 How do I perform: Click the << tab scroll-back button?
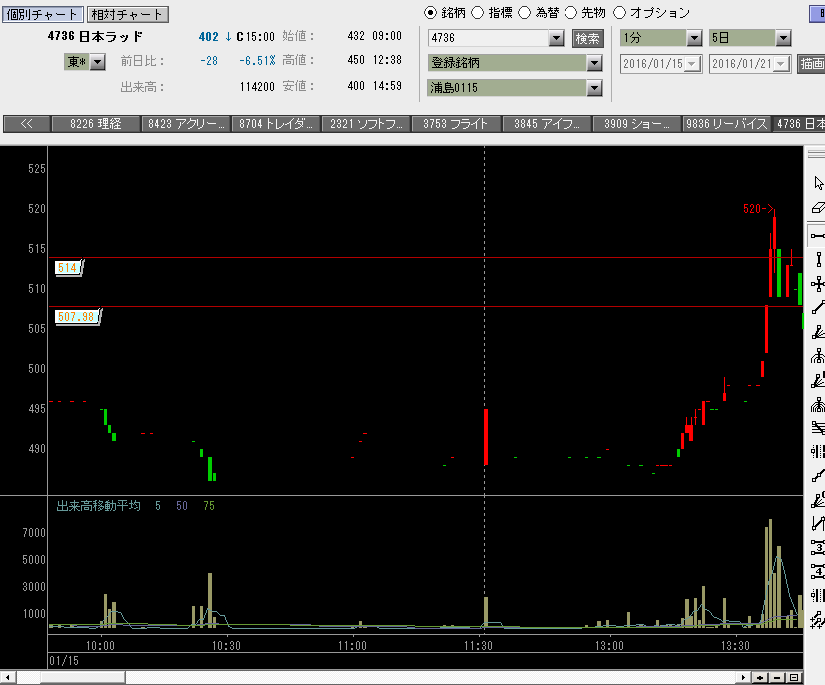pos(27,124)
